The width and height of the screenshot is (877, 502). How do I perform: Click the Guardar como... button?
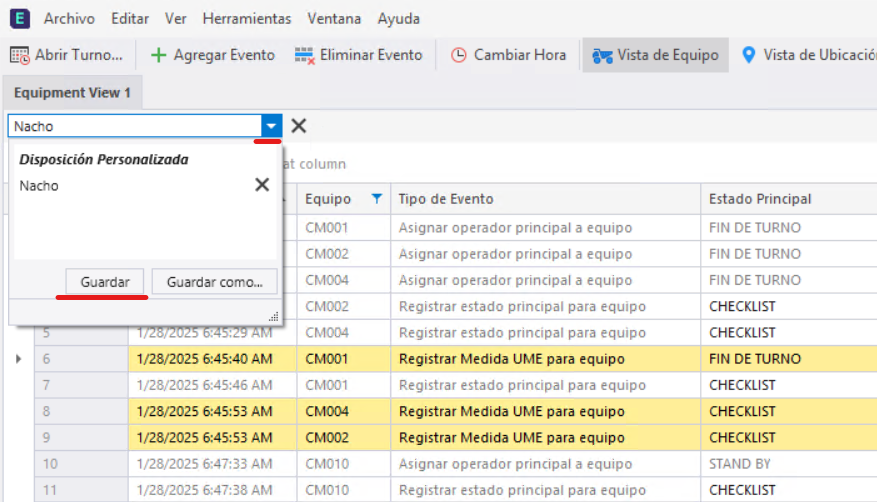(214, 282)
